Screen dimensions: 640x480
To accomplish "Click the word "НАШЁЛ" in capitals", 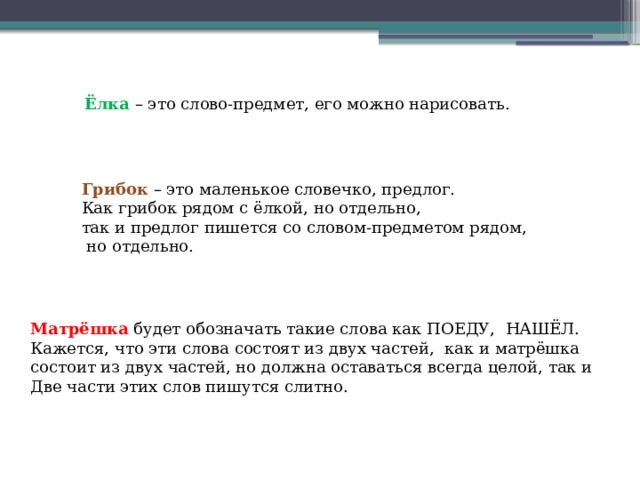I will coord(542,329).
